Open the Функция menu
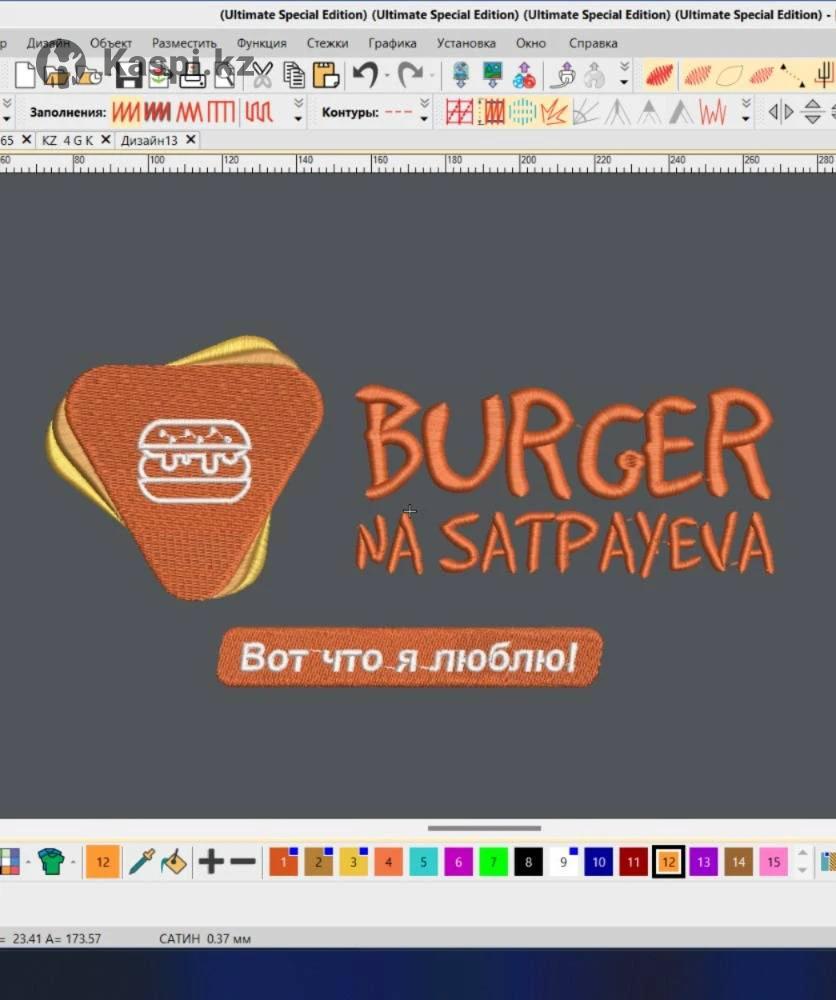The width and height of the screenshot is (836, 1000). click(261, 43)
